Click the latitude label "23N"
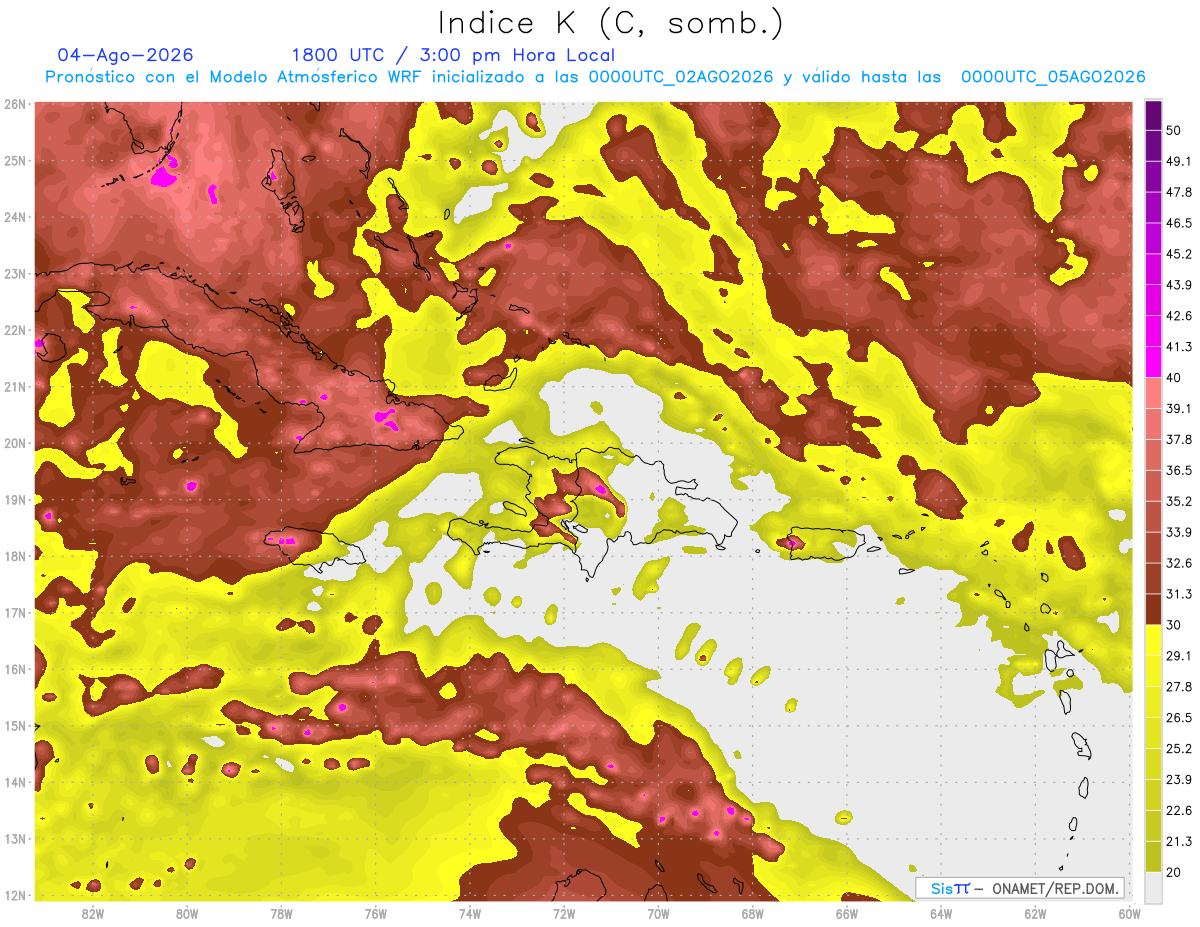 click(x=14, y=273)
